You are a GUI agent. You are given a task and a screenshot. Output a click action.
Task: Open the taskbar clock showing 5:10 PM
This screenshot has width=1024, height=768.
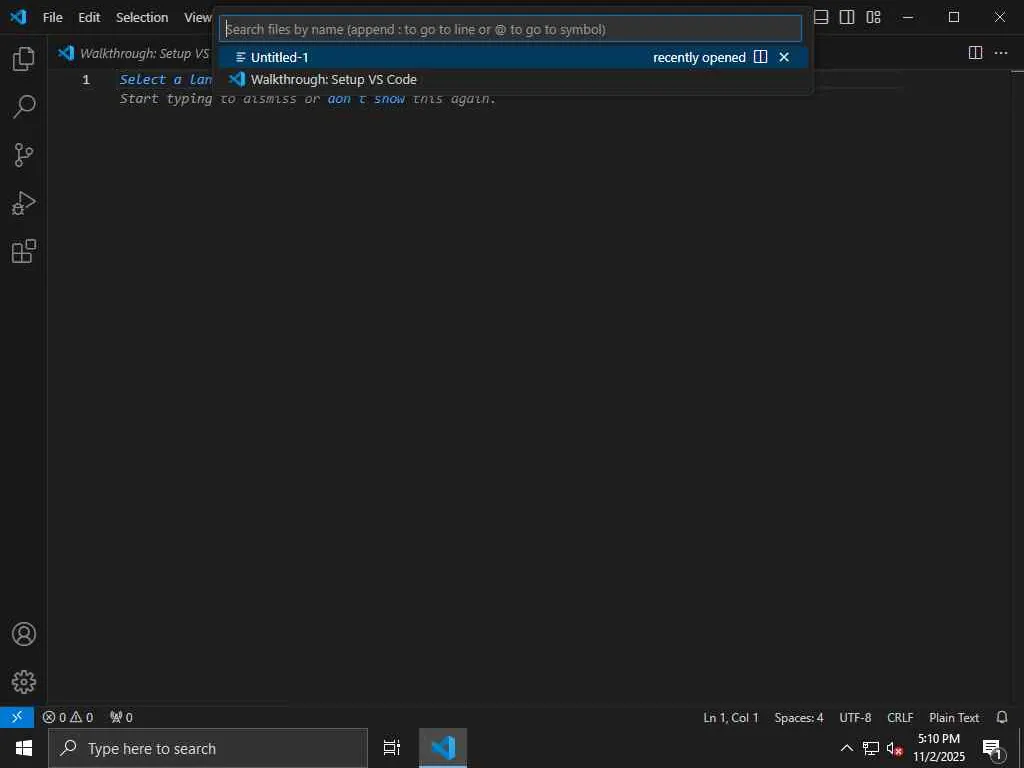point(938,748)
